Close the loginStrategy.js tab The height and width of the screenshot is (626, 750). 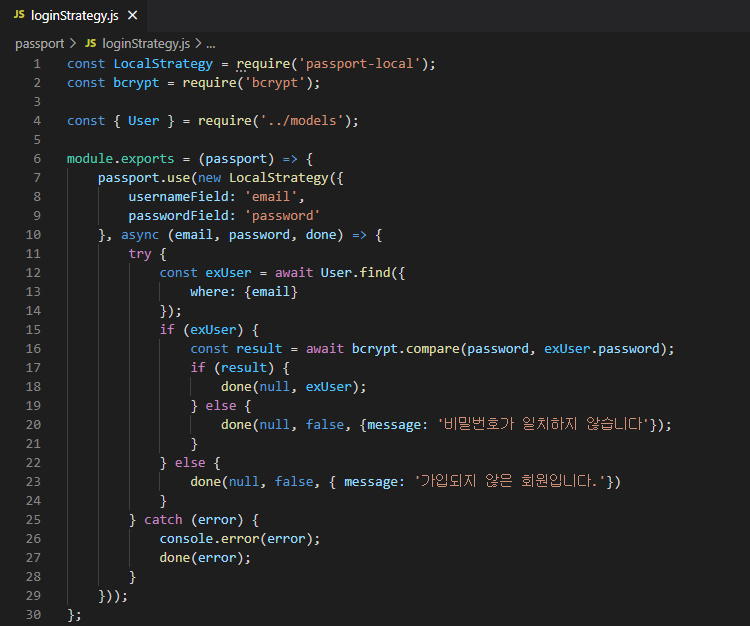132,16
